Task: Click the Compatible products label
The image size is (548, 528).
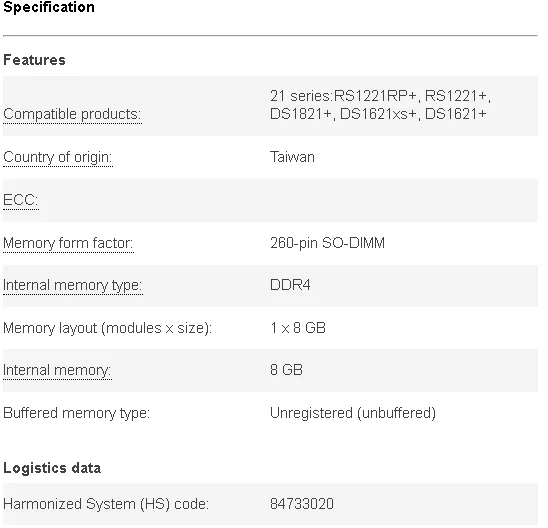Action: click(x=72, y=114)
